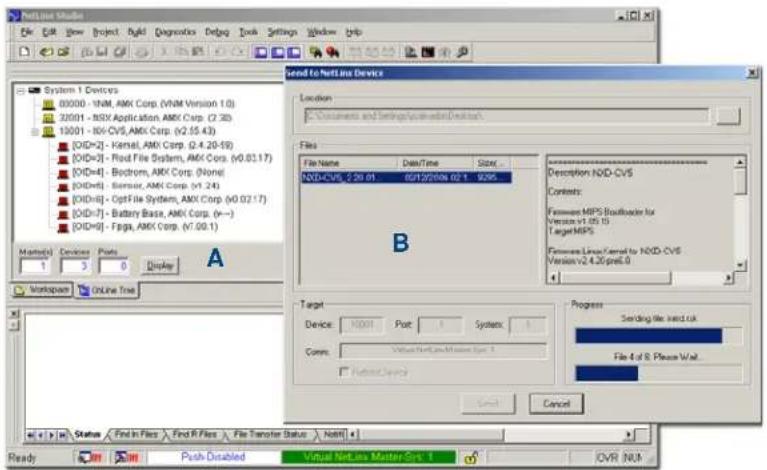This screenshot has height=470, width=767.
Task: Open the Project menu
Action: 105,32
